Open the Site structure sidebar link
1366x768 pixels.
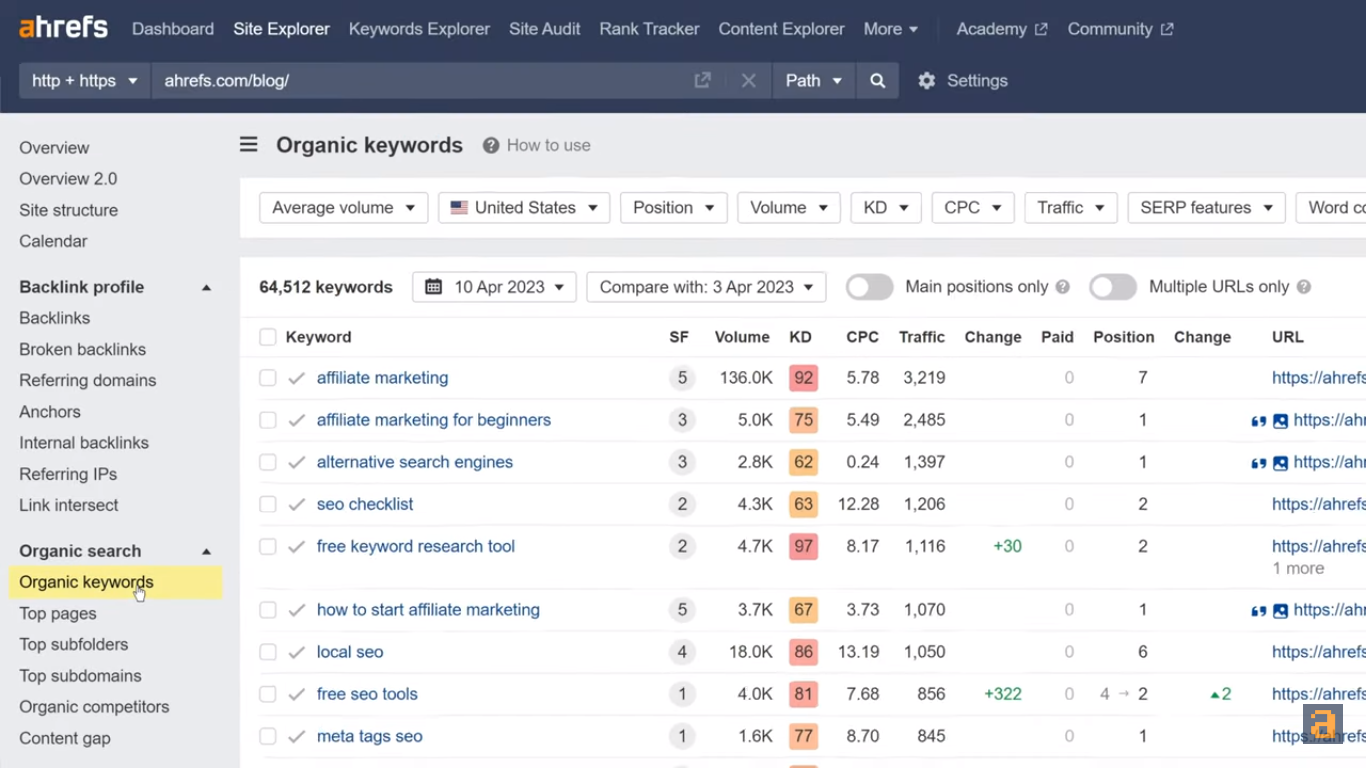(x=68, y=210)
